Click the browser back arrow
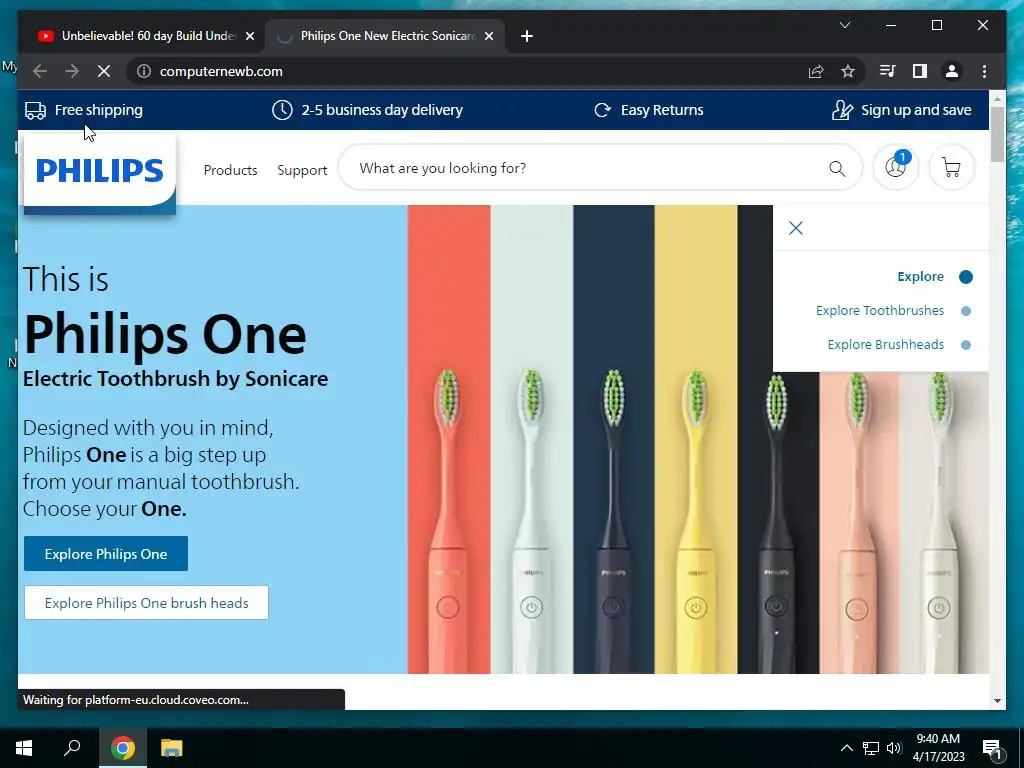Viewport: 1024px width, 768px height. click(40, 71)
